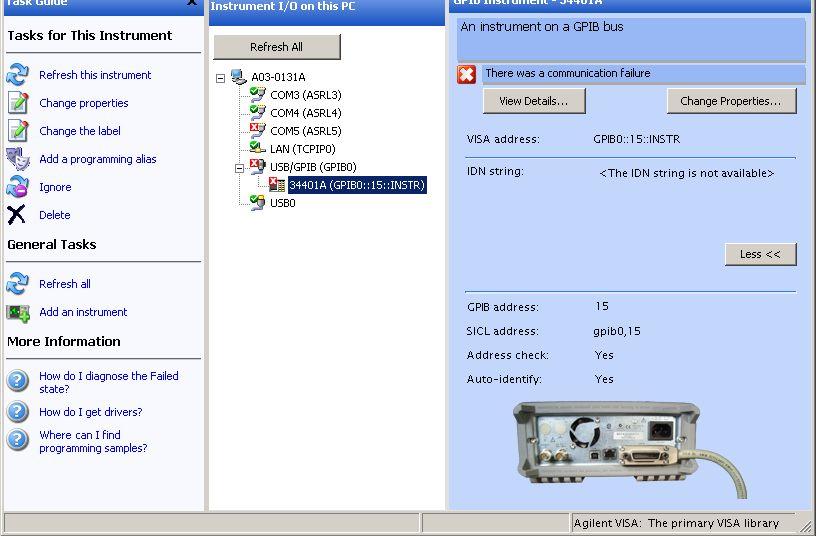Open Where can I find programming samples
816x536 pixels.
point(93,441)
